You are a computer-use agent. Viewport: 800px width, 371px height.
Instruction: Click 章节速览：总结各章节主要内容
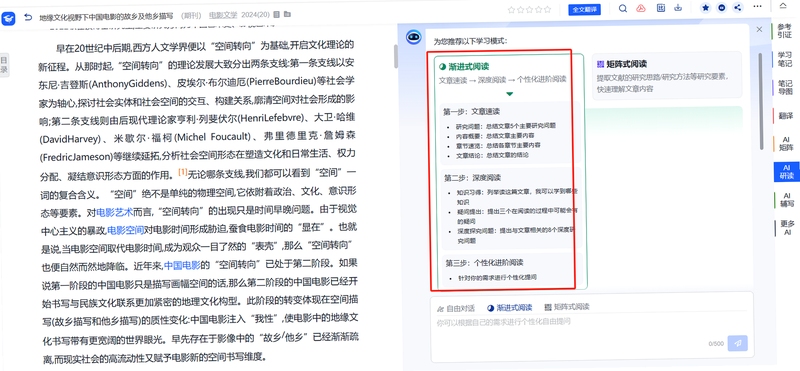pyautogui.click(x=498, y=145)
